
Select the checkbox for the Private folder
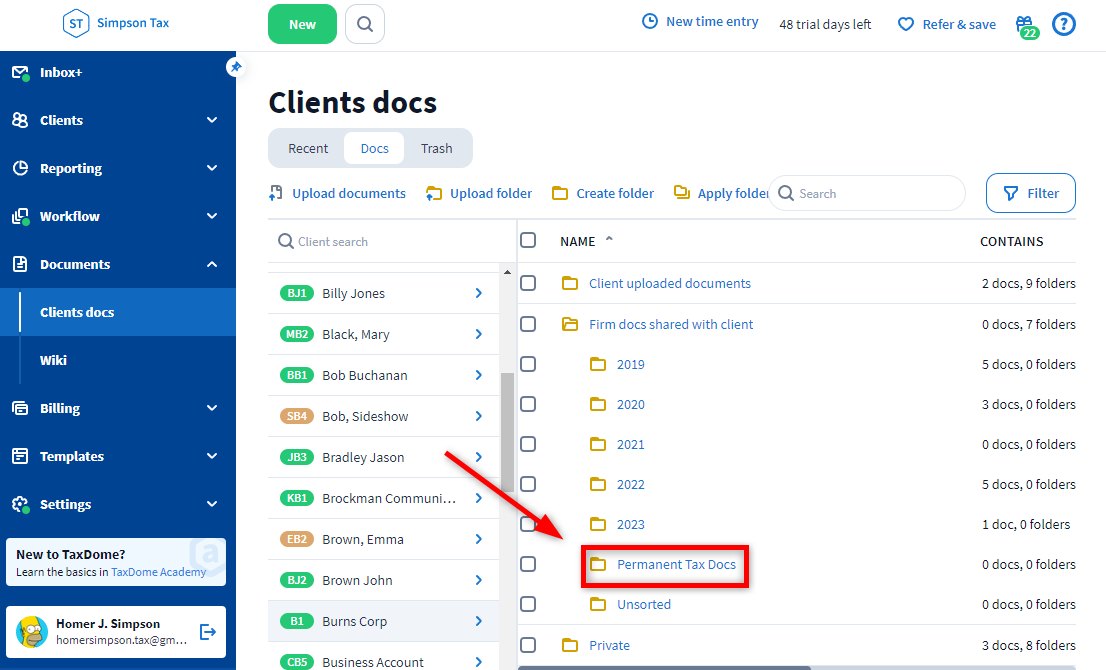[528, 645]
